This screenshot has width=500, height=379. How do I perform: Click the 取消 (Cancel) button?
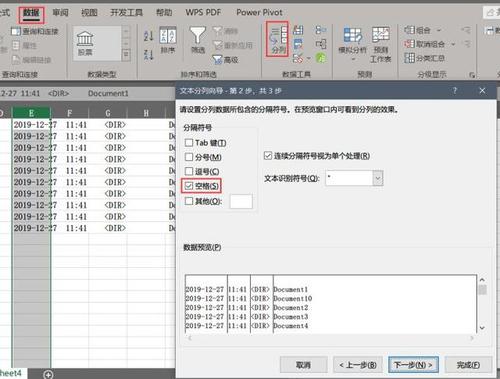coord(303,365)
